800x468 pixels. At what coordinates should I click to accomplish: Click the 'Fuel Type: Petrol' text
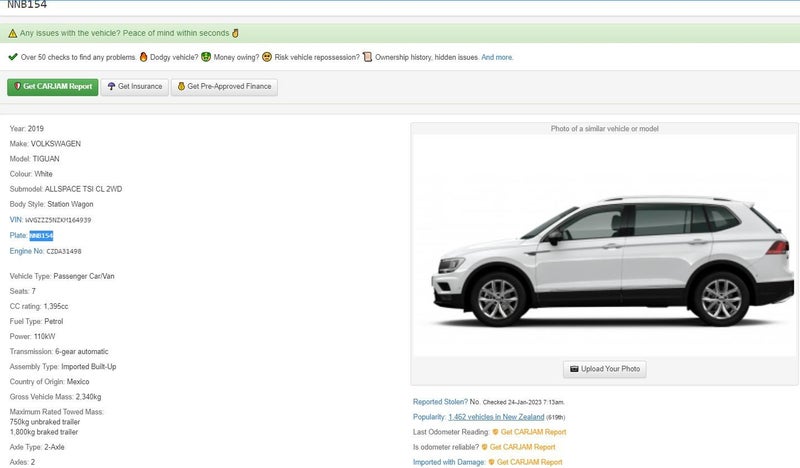click(36, 322)
